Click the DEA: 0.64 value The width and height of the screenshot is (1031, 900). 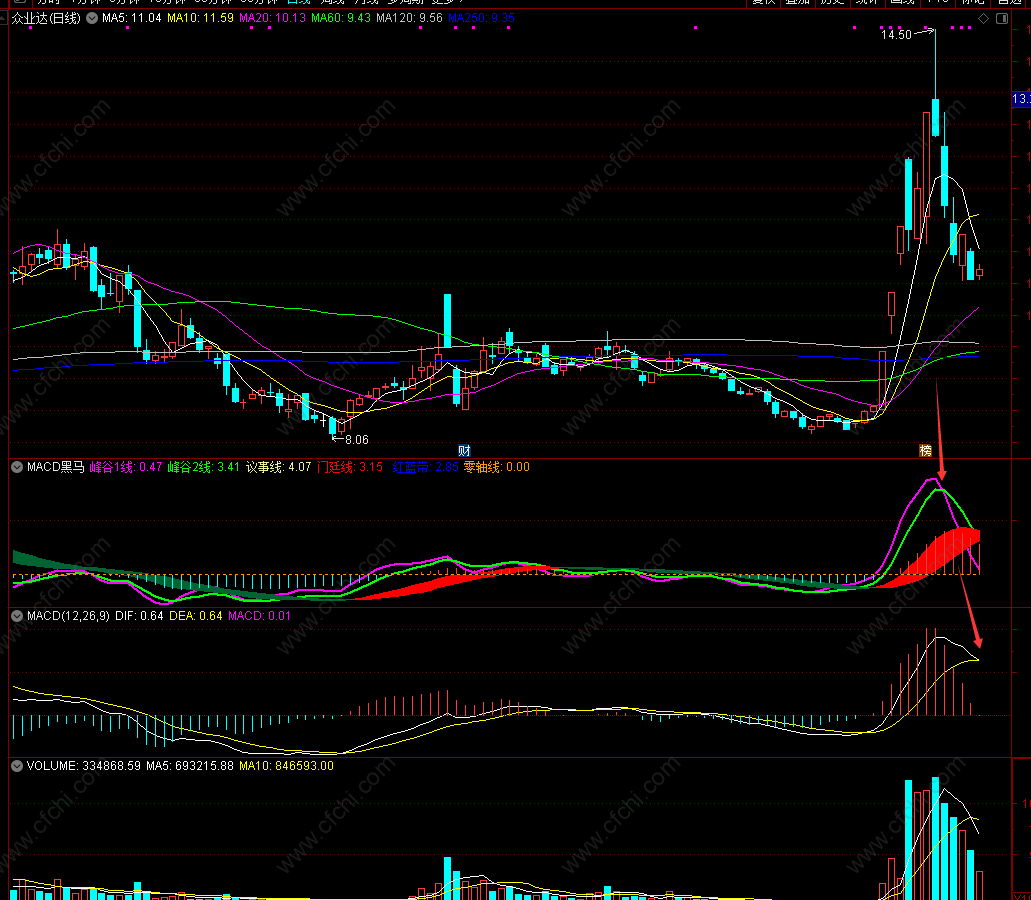click(196, 616)
